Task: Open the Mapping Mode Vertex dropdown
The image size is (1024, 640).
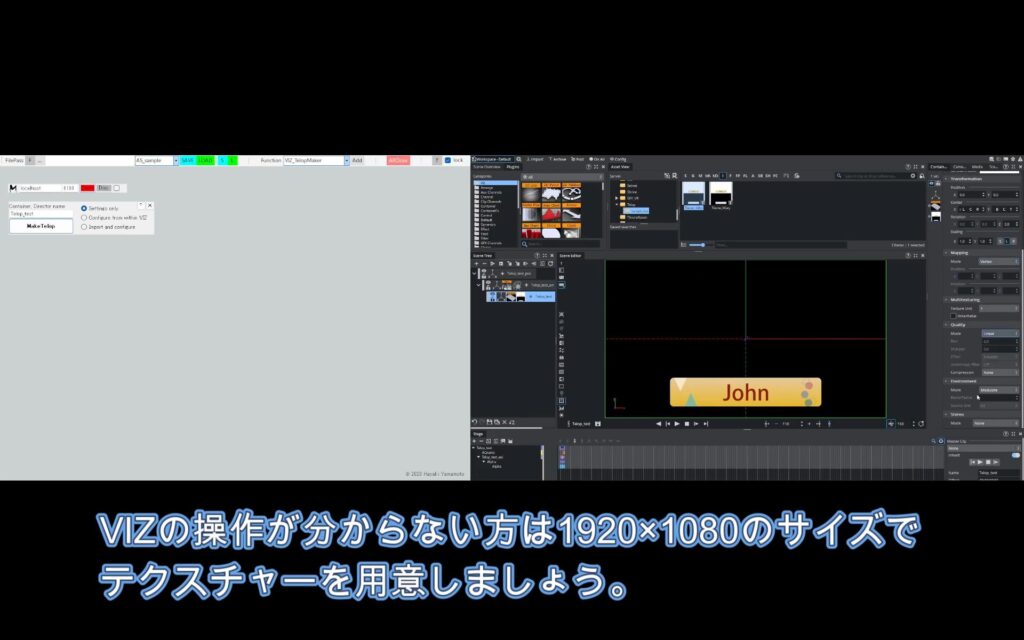Action: coord(998,261)
